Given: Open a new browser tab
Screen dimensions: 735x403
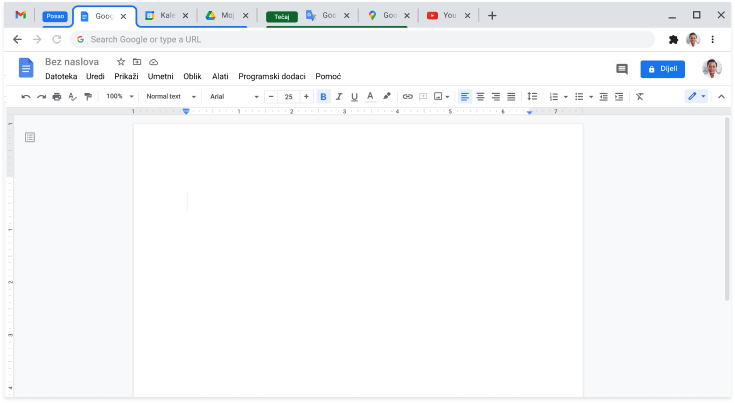Looking at the screenshot, I should coord(492,16).
